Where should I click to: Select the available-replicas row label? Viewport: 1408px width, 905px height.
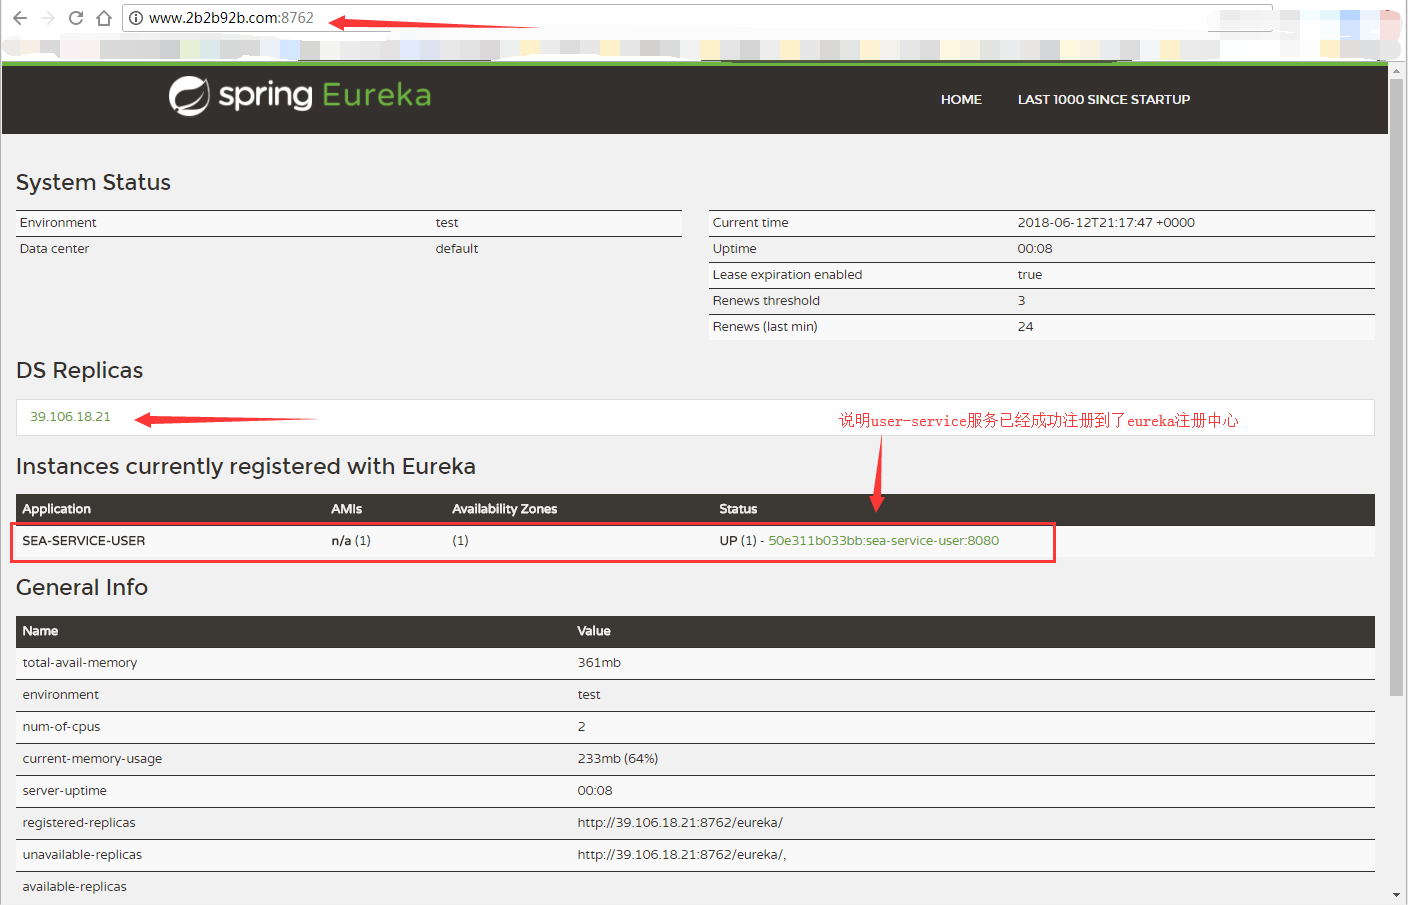[74, 887]
